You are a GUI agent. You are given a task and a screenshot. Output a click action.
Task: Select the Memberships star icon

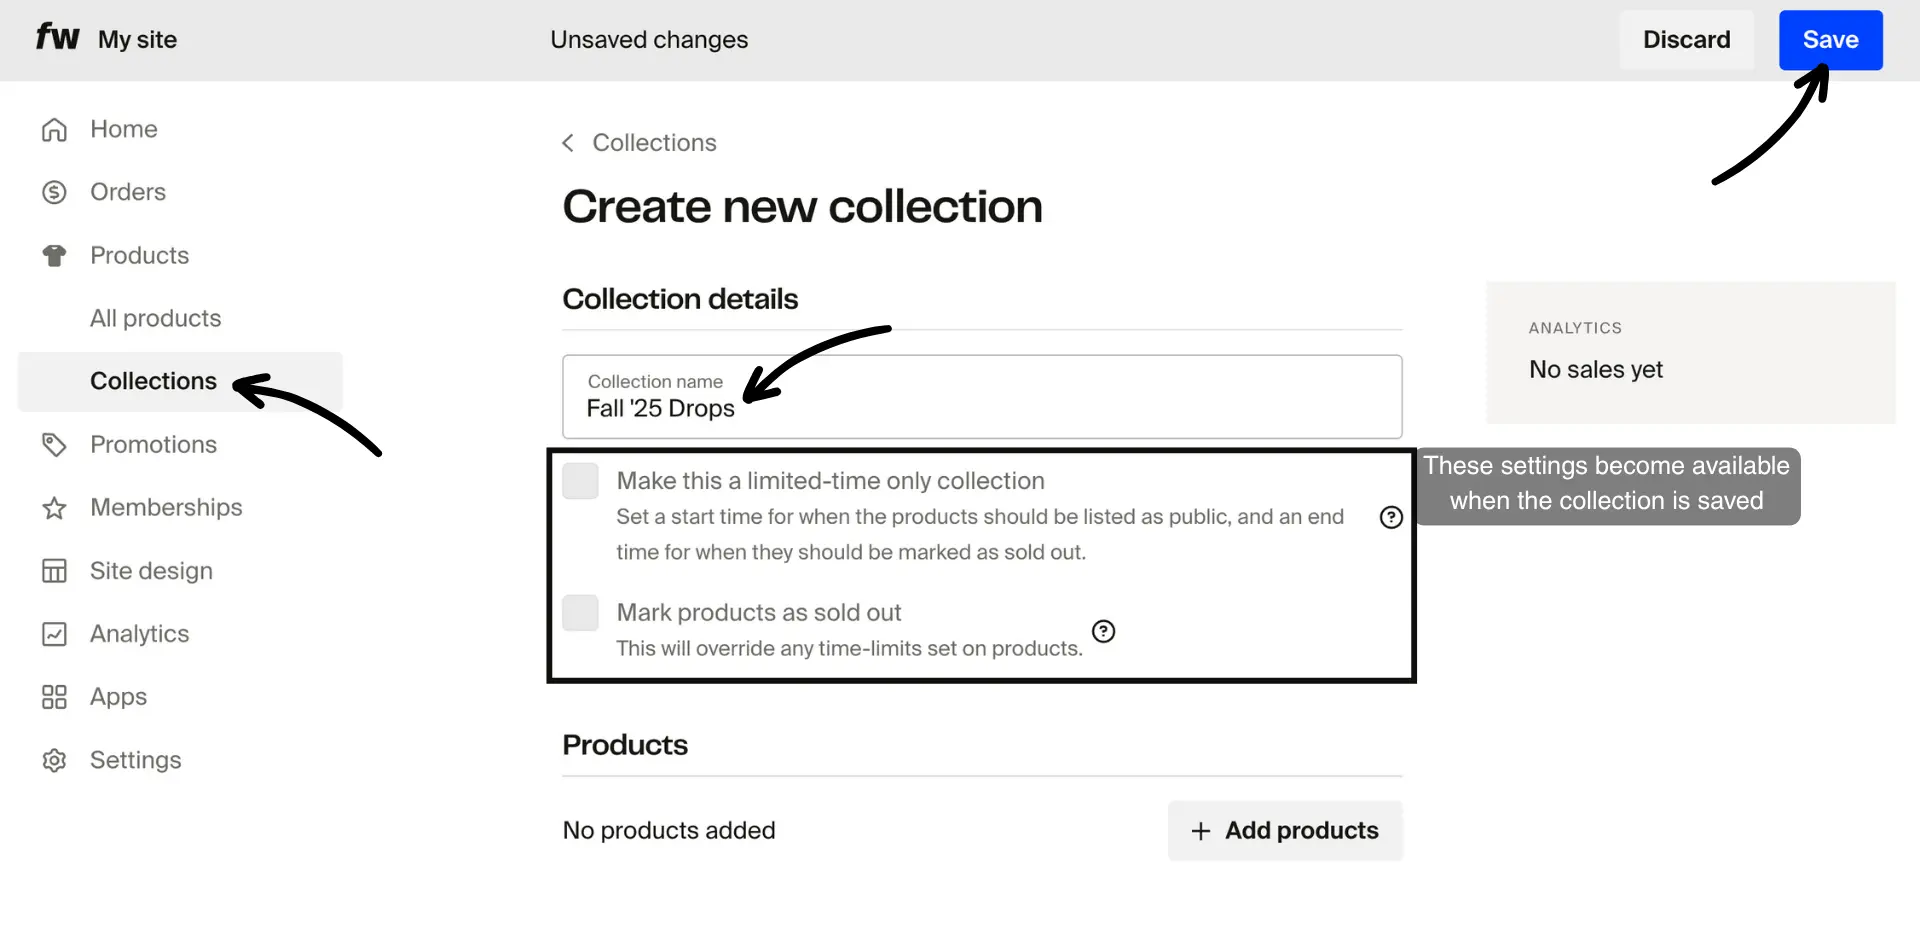pyautogui.click(x=55, y=507)
